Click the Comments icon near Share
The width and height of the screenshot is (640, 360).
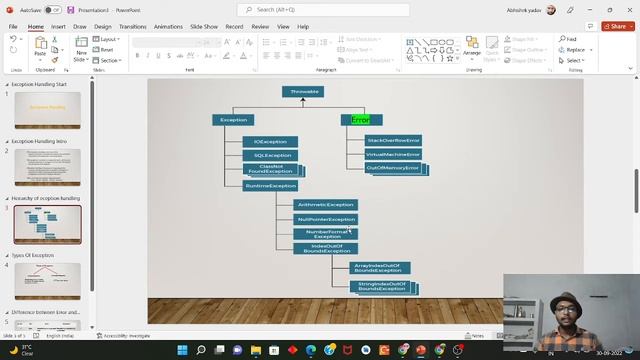pos(590,27)
